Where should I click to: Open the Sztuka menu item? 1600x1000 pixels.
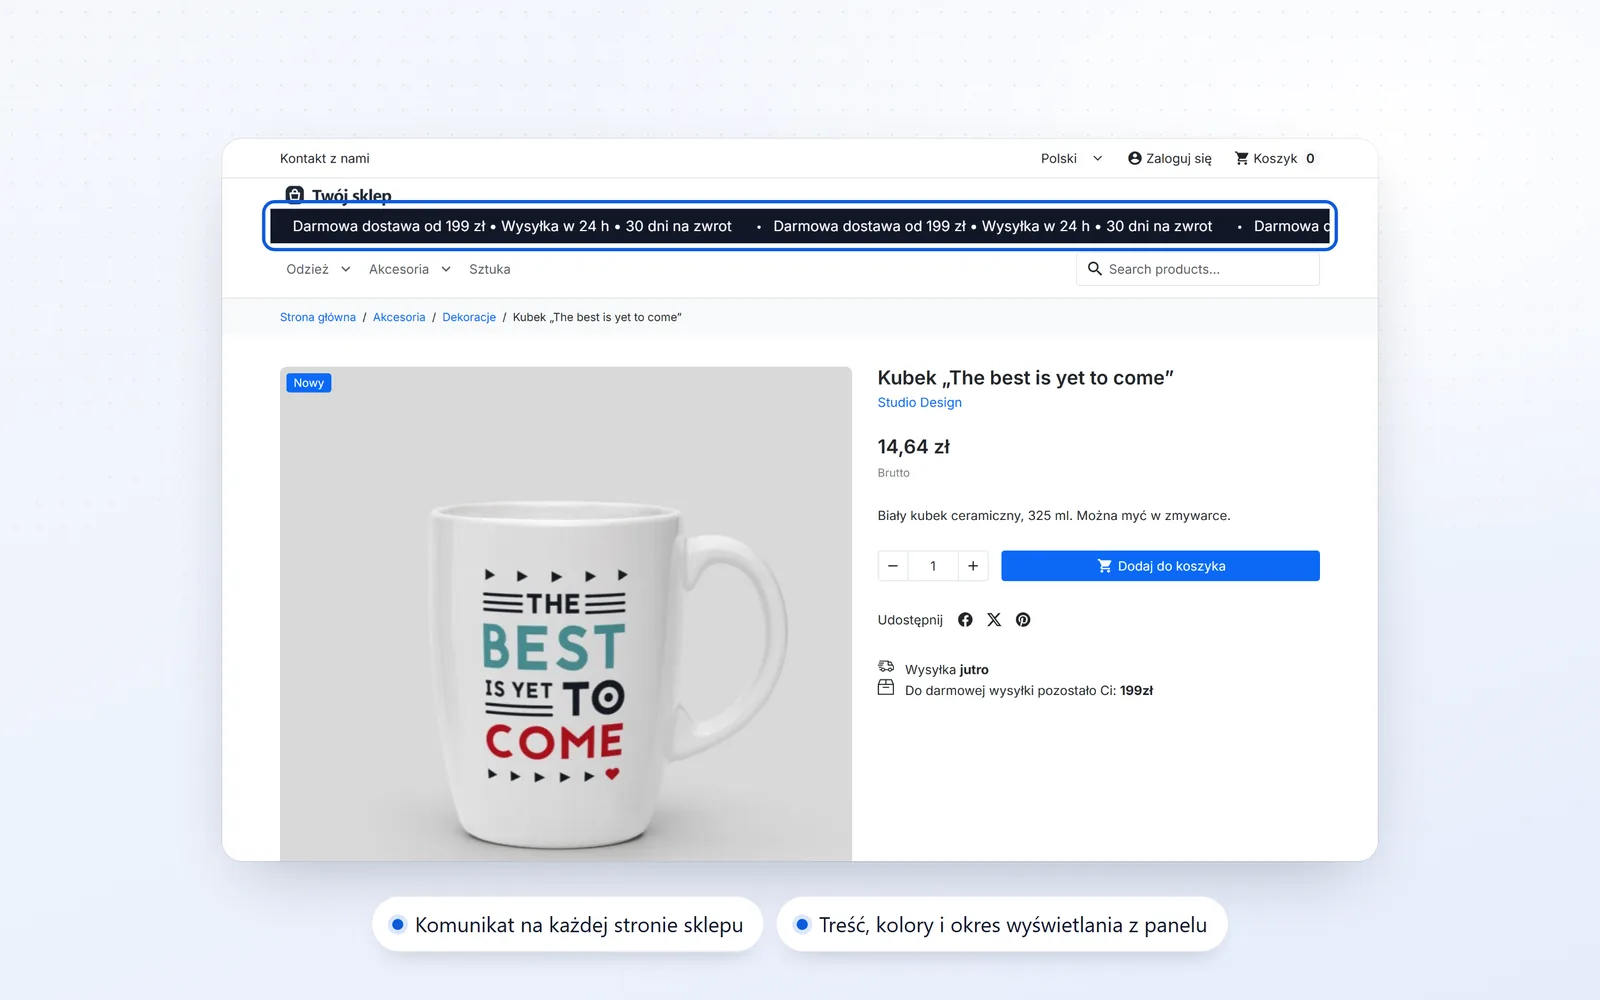click(x=490, y=269)
